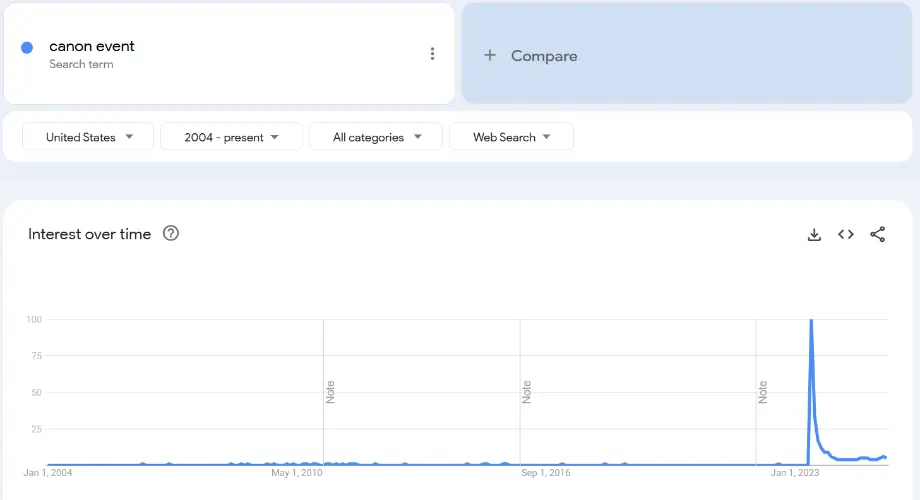Share the interest over time chart

[877, 234]
